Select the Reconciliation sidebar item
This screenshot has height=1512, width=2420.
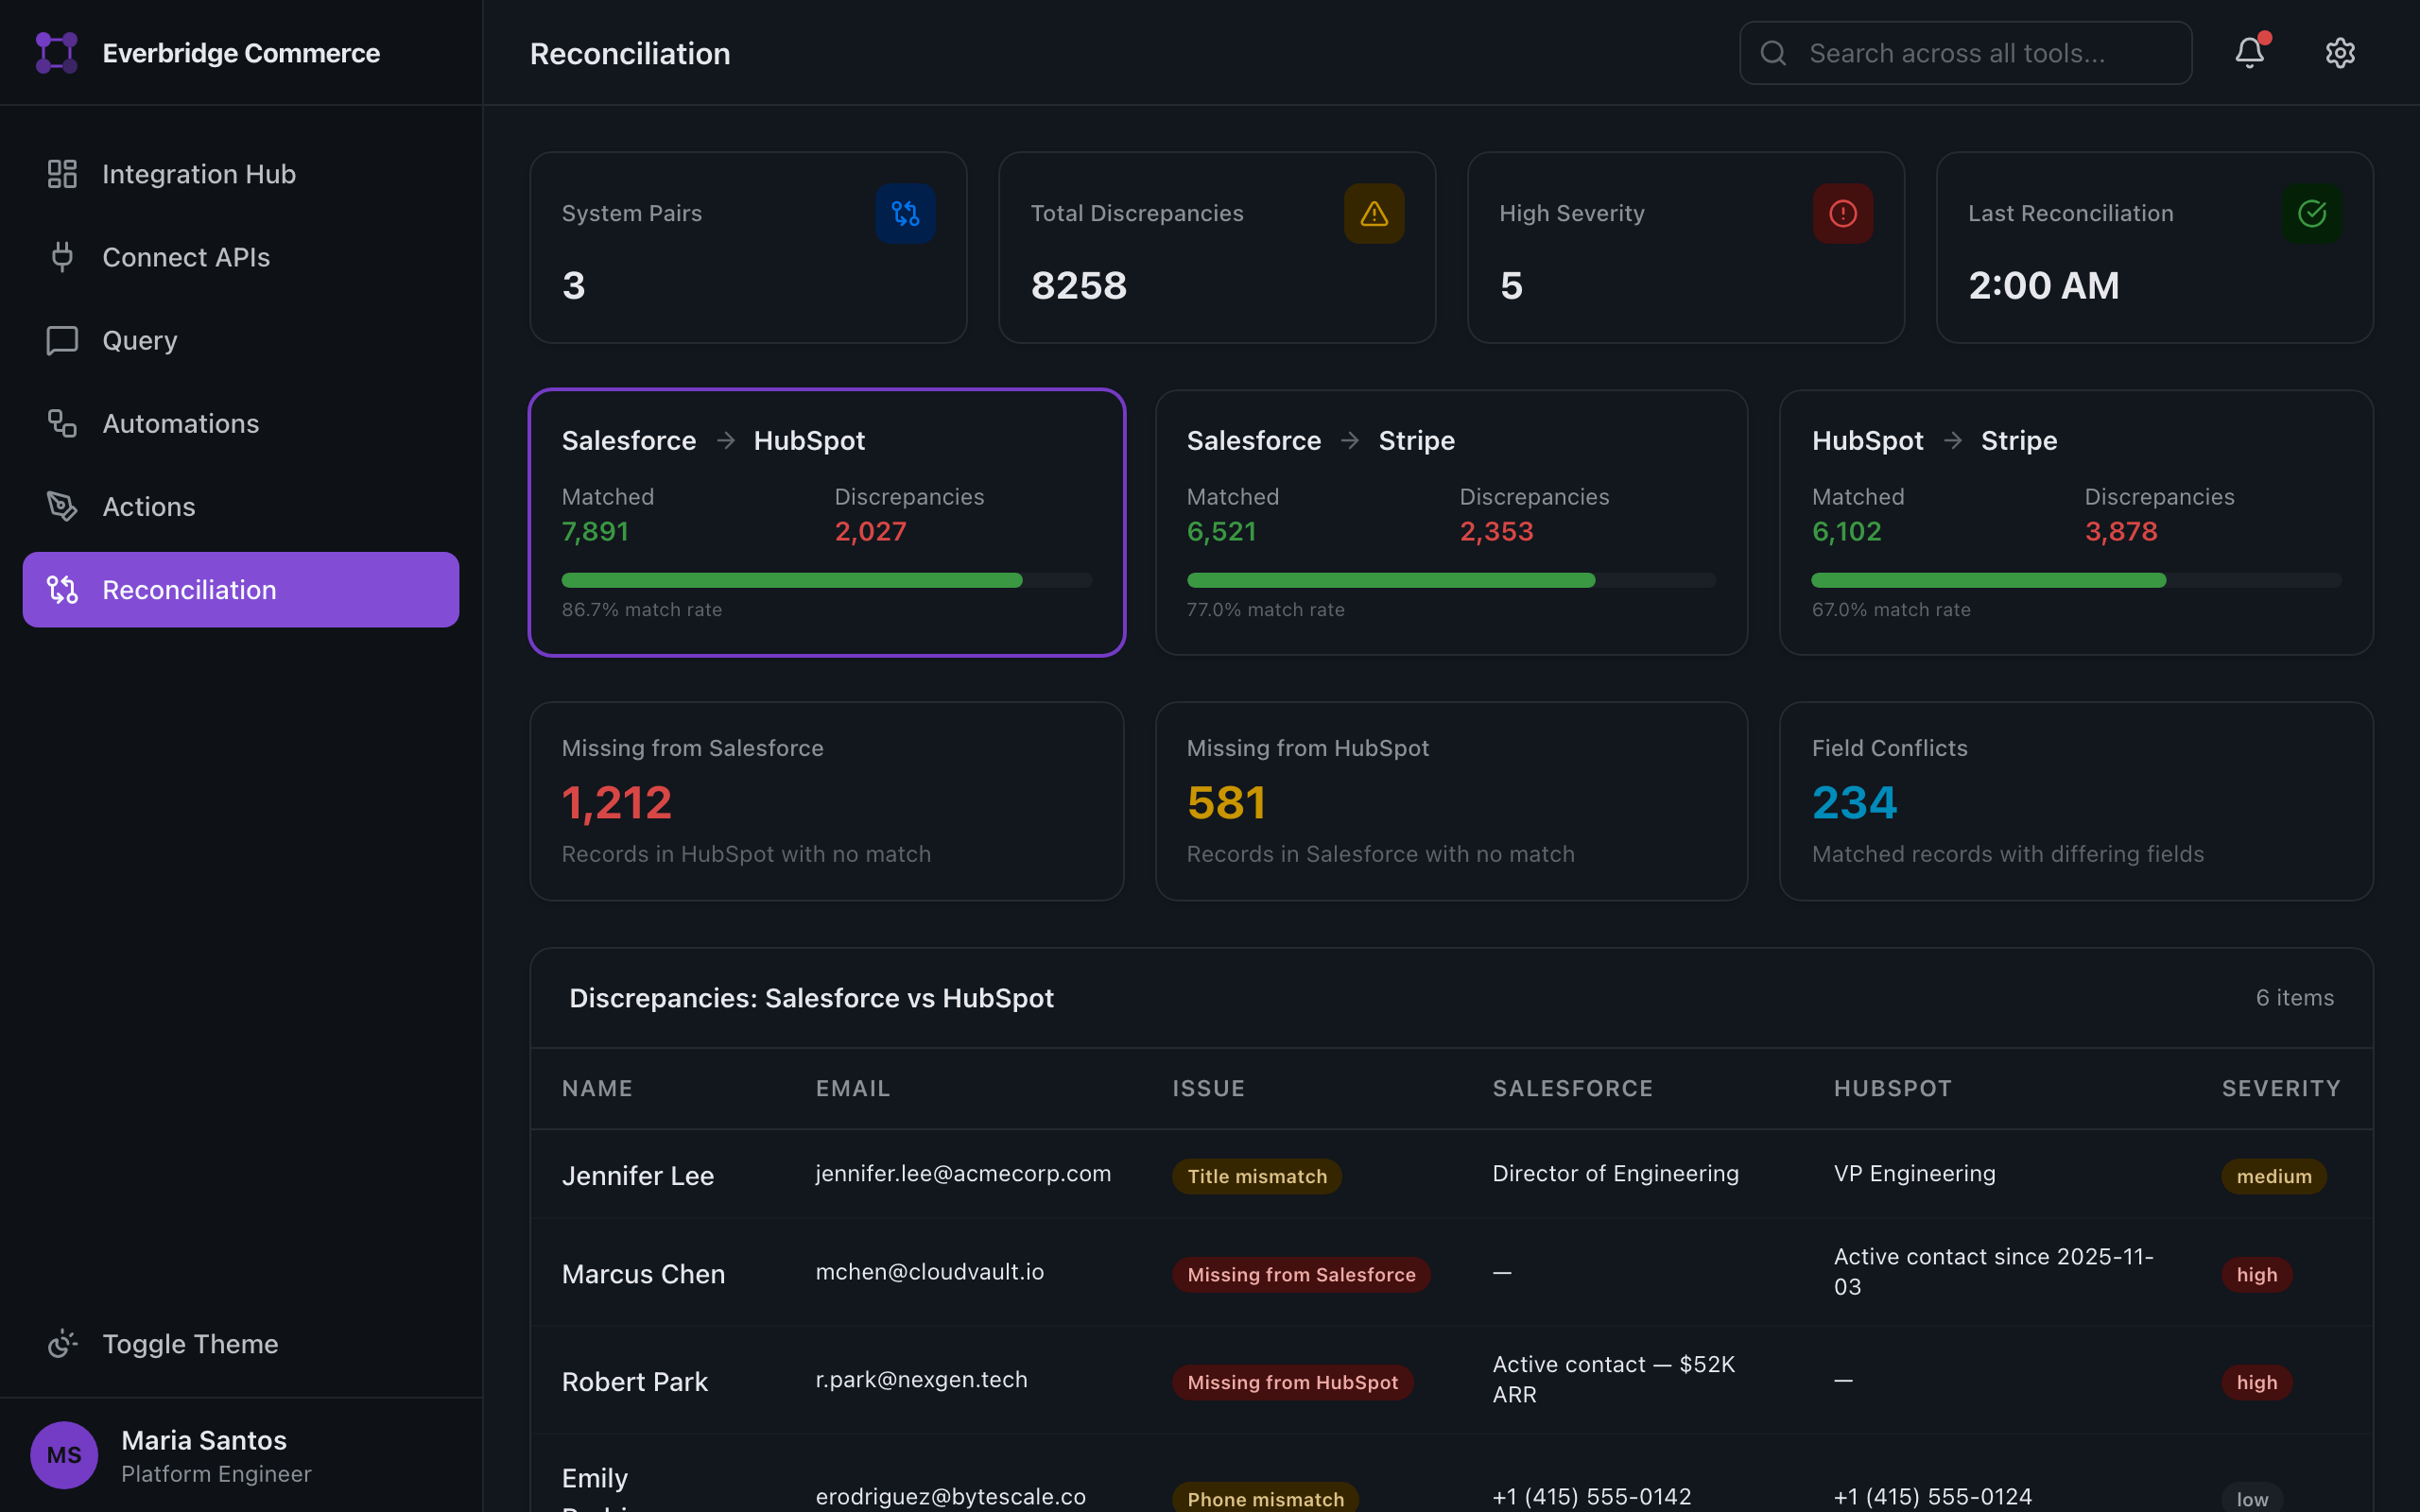[x=190, y=589]
